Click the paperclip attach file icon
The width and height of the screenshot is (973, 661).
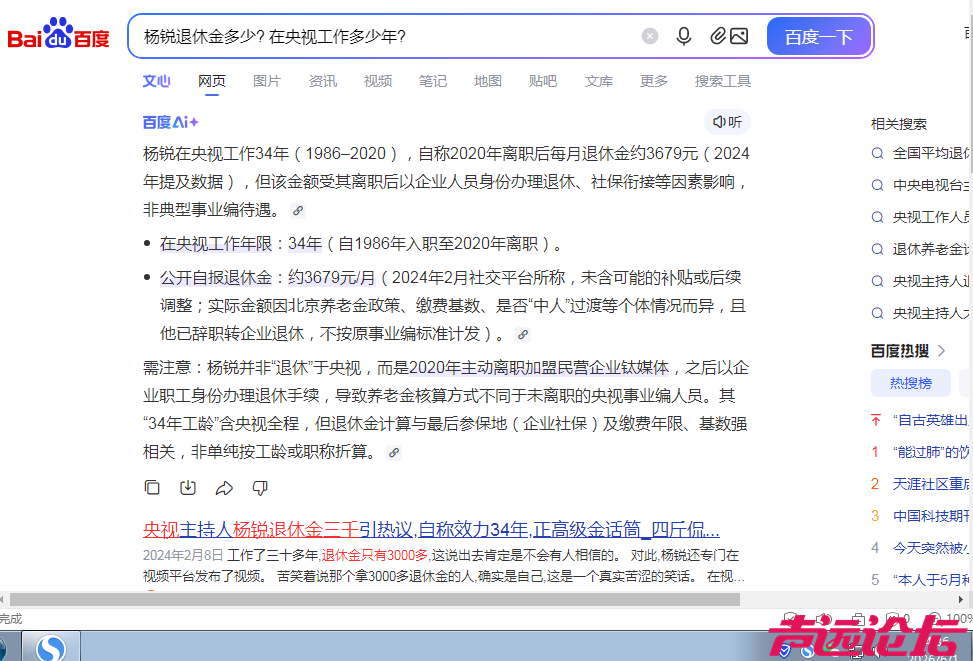click(717, 36)
